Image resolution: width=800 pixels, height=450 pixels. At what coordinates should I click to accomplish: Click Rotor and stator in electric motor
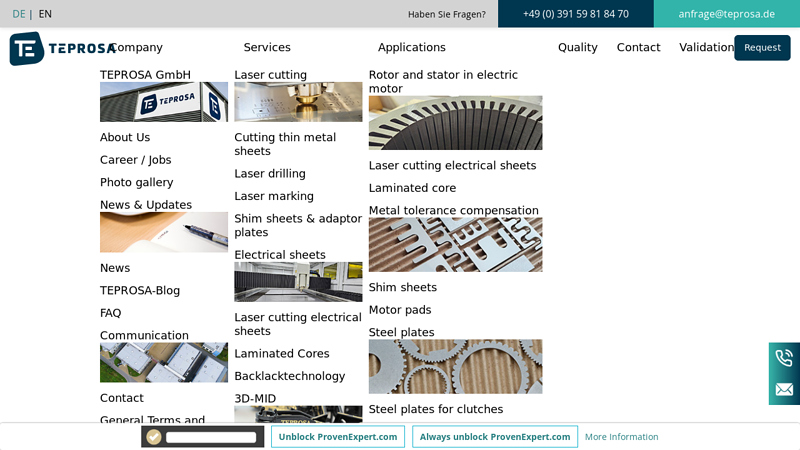point(443,81)
